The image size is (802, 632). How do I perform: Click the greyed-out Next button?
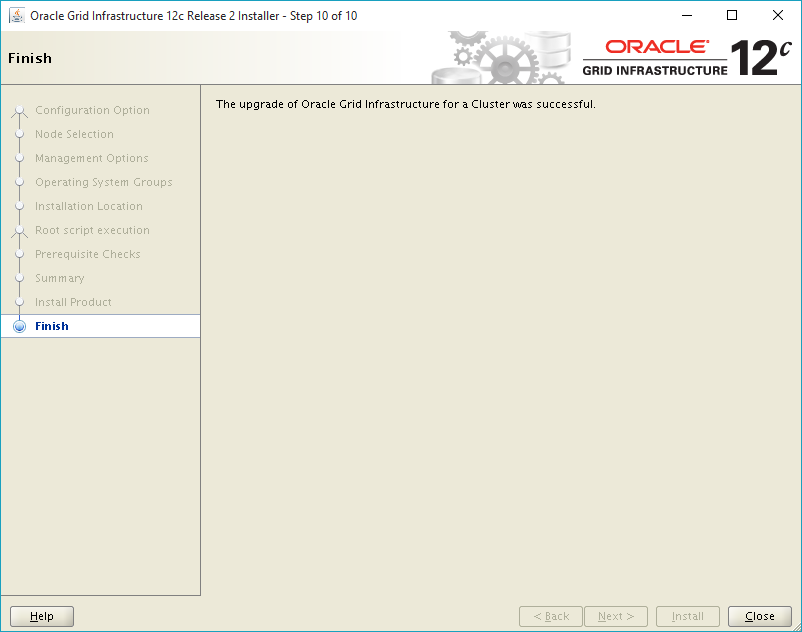[616, 616]
